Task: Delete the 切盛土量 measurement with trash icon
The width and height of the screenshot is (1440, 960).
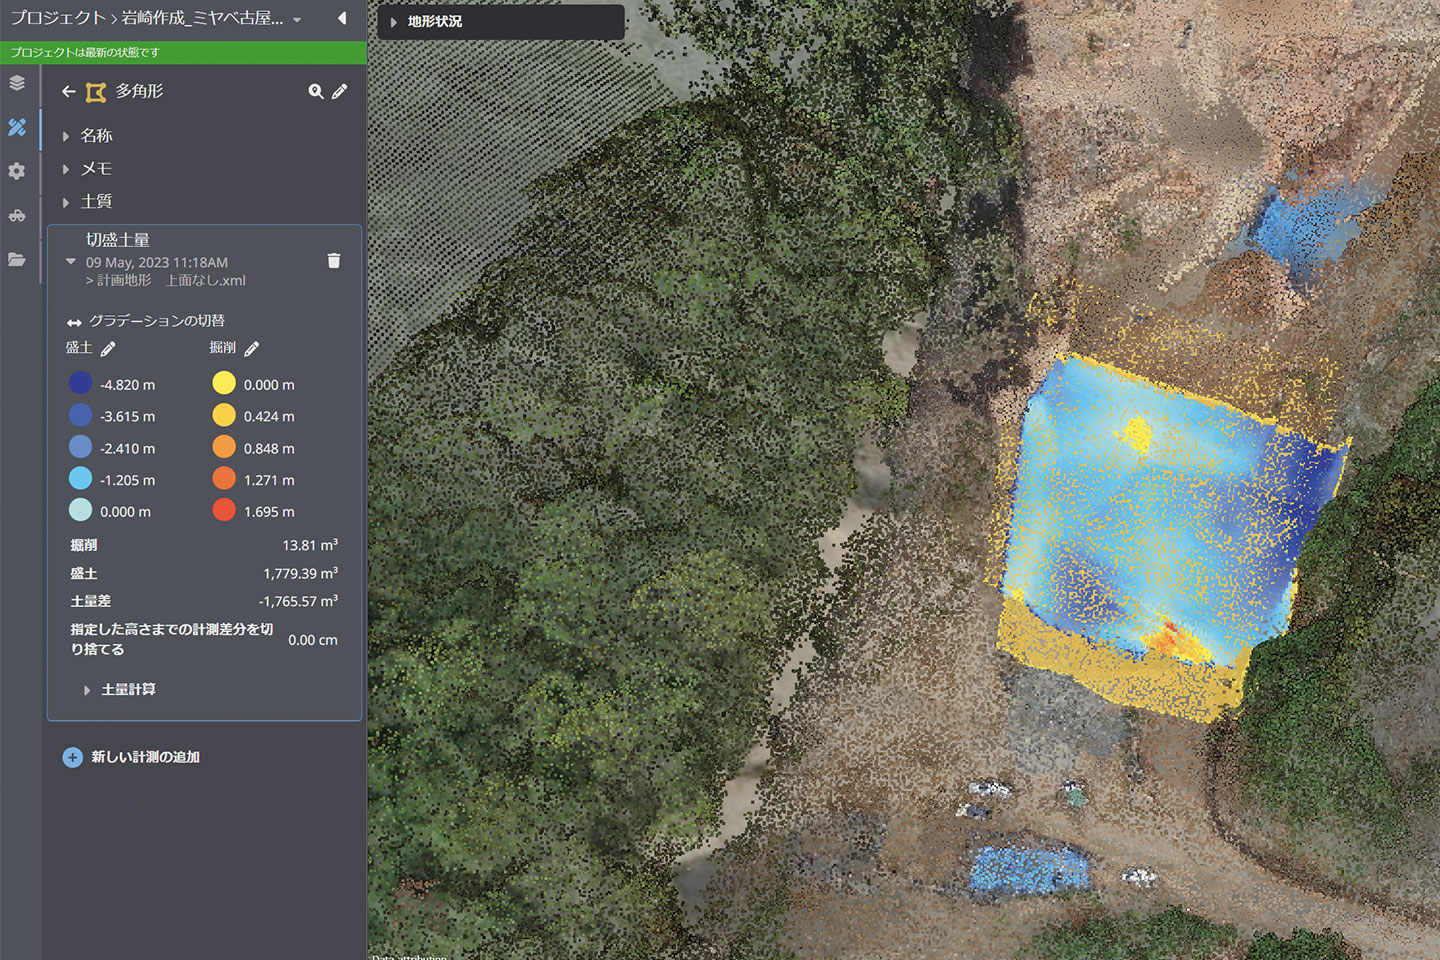Action: (x=334, y=261)
